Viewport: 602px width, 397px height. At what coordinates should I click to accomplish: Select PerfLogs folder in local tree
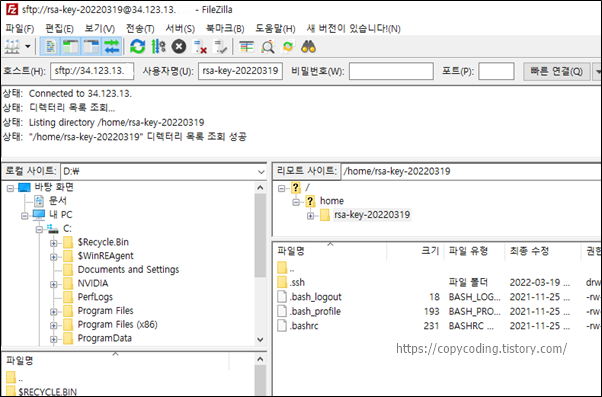click(x=95, y=297)
